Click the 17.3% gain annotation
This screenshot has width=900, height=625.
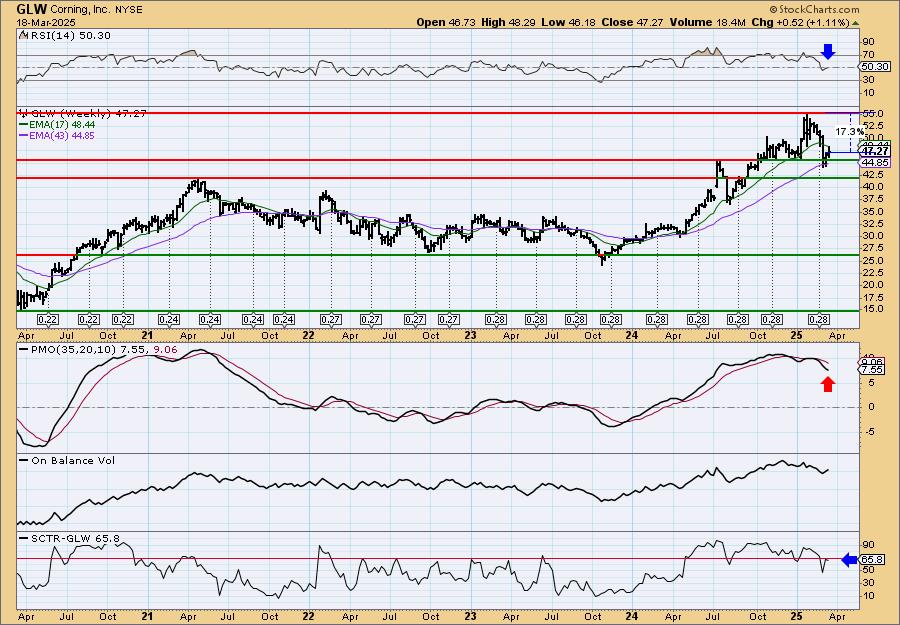point(849,132)
